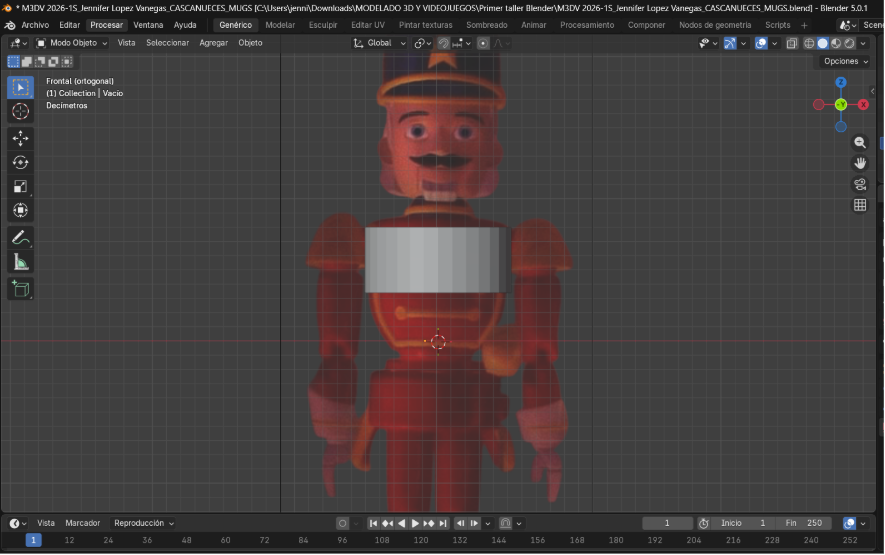
Task: Select the Scale tool
Action: coord(20,186)
